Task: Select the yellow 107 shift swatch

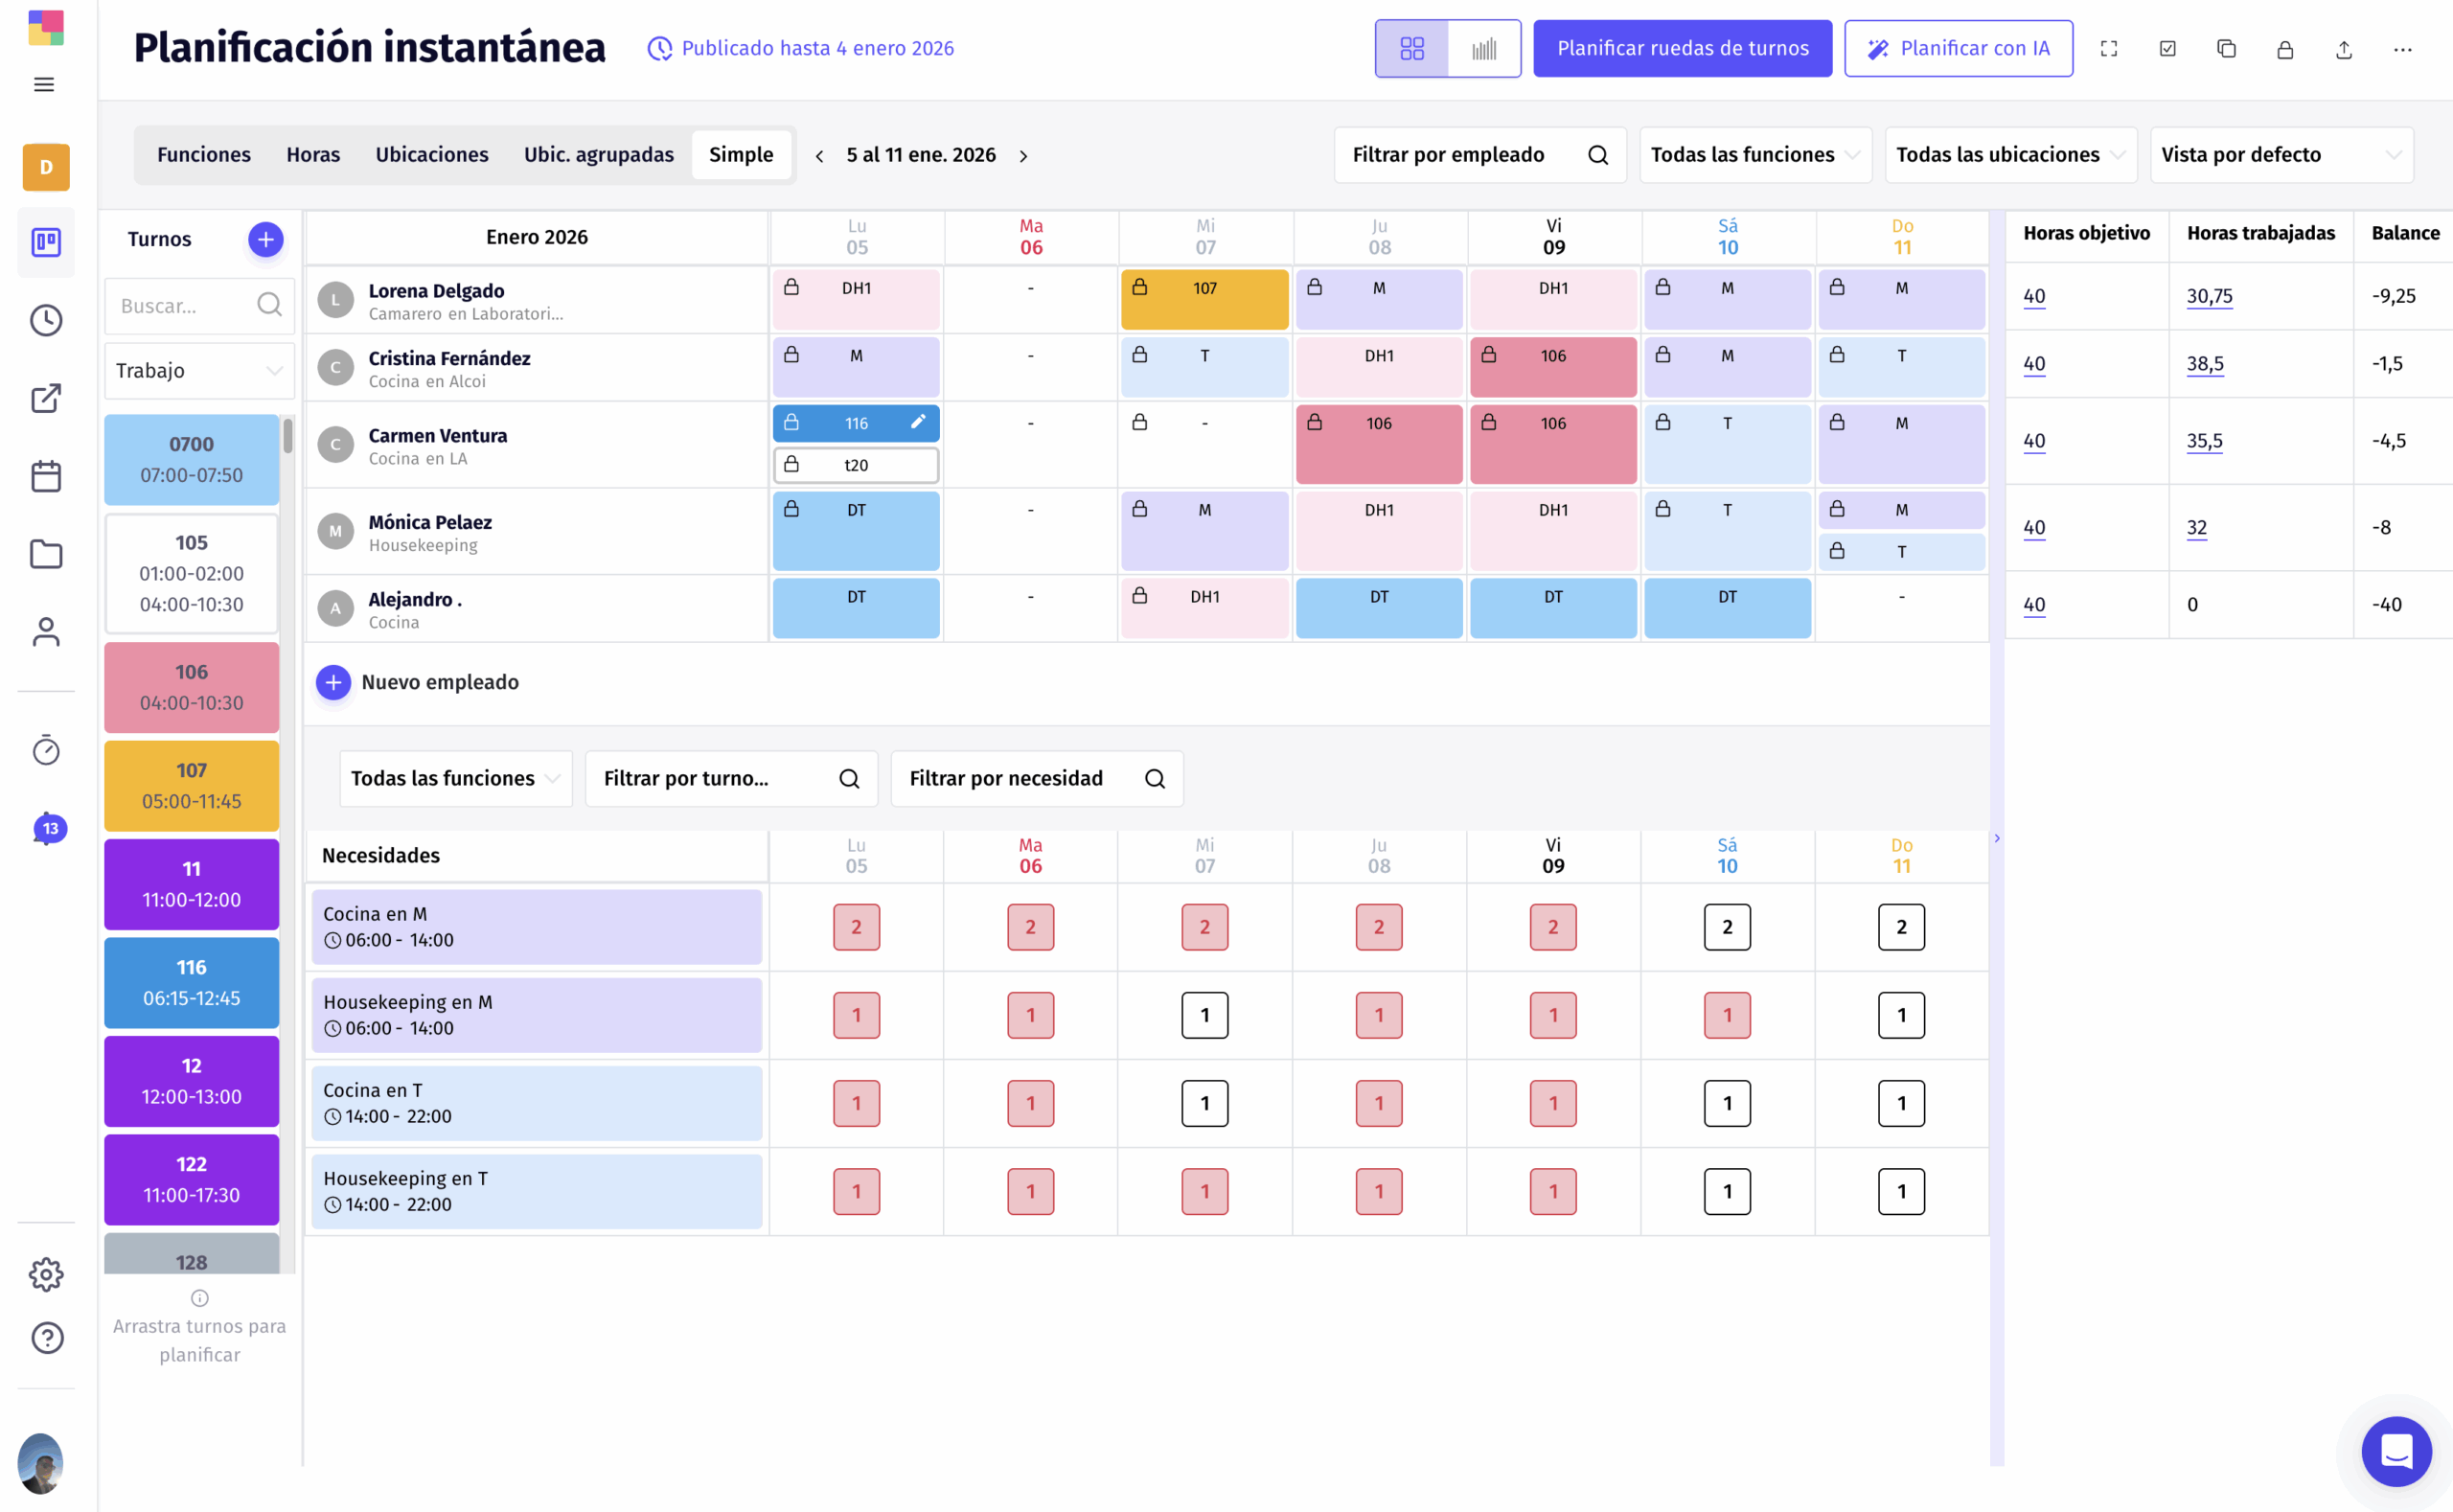Action: coord(191,786)
